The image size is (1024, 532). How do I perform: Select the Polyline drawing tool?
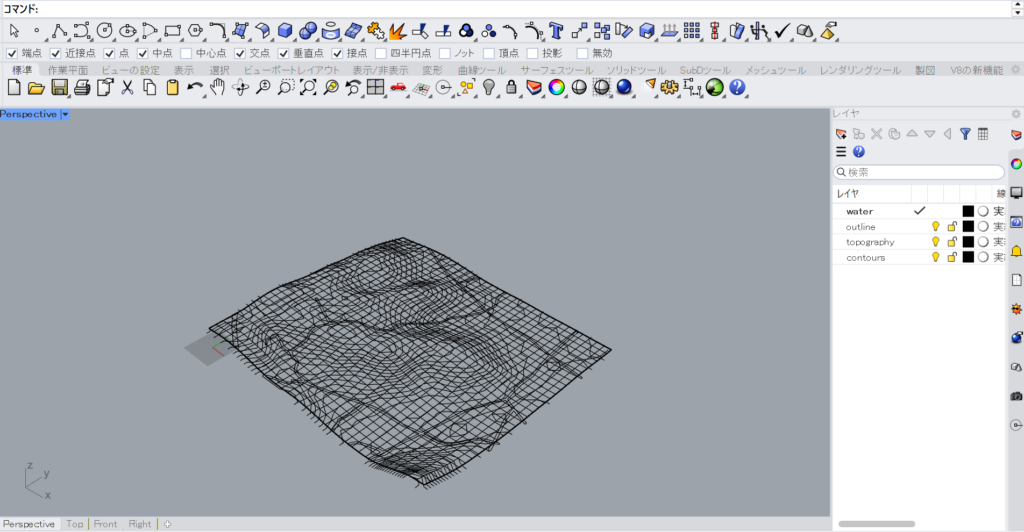(60, 30)
